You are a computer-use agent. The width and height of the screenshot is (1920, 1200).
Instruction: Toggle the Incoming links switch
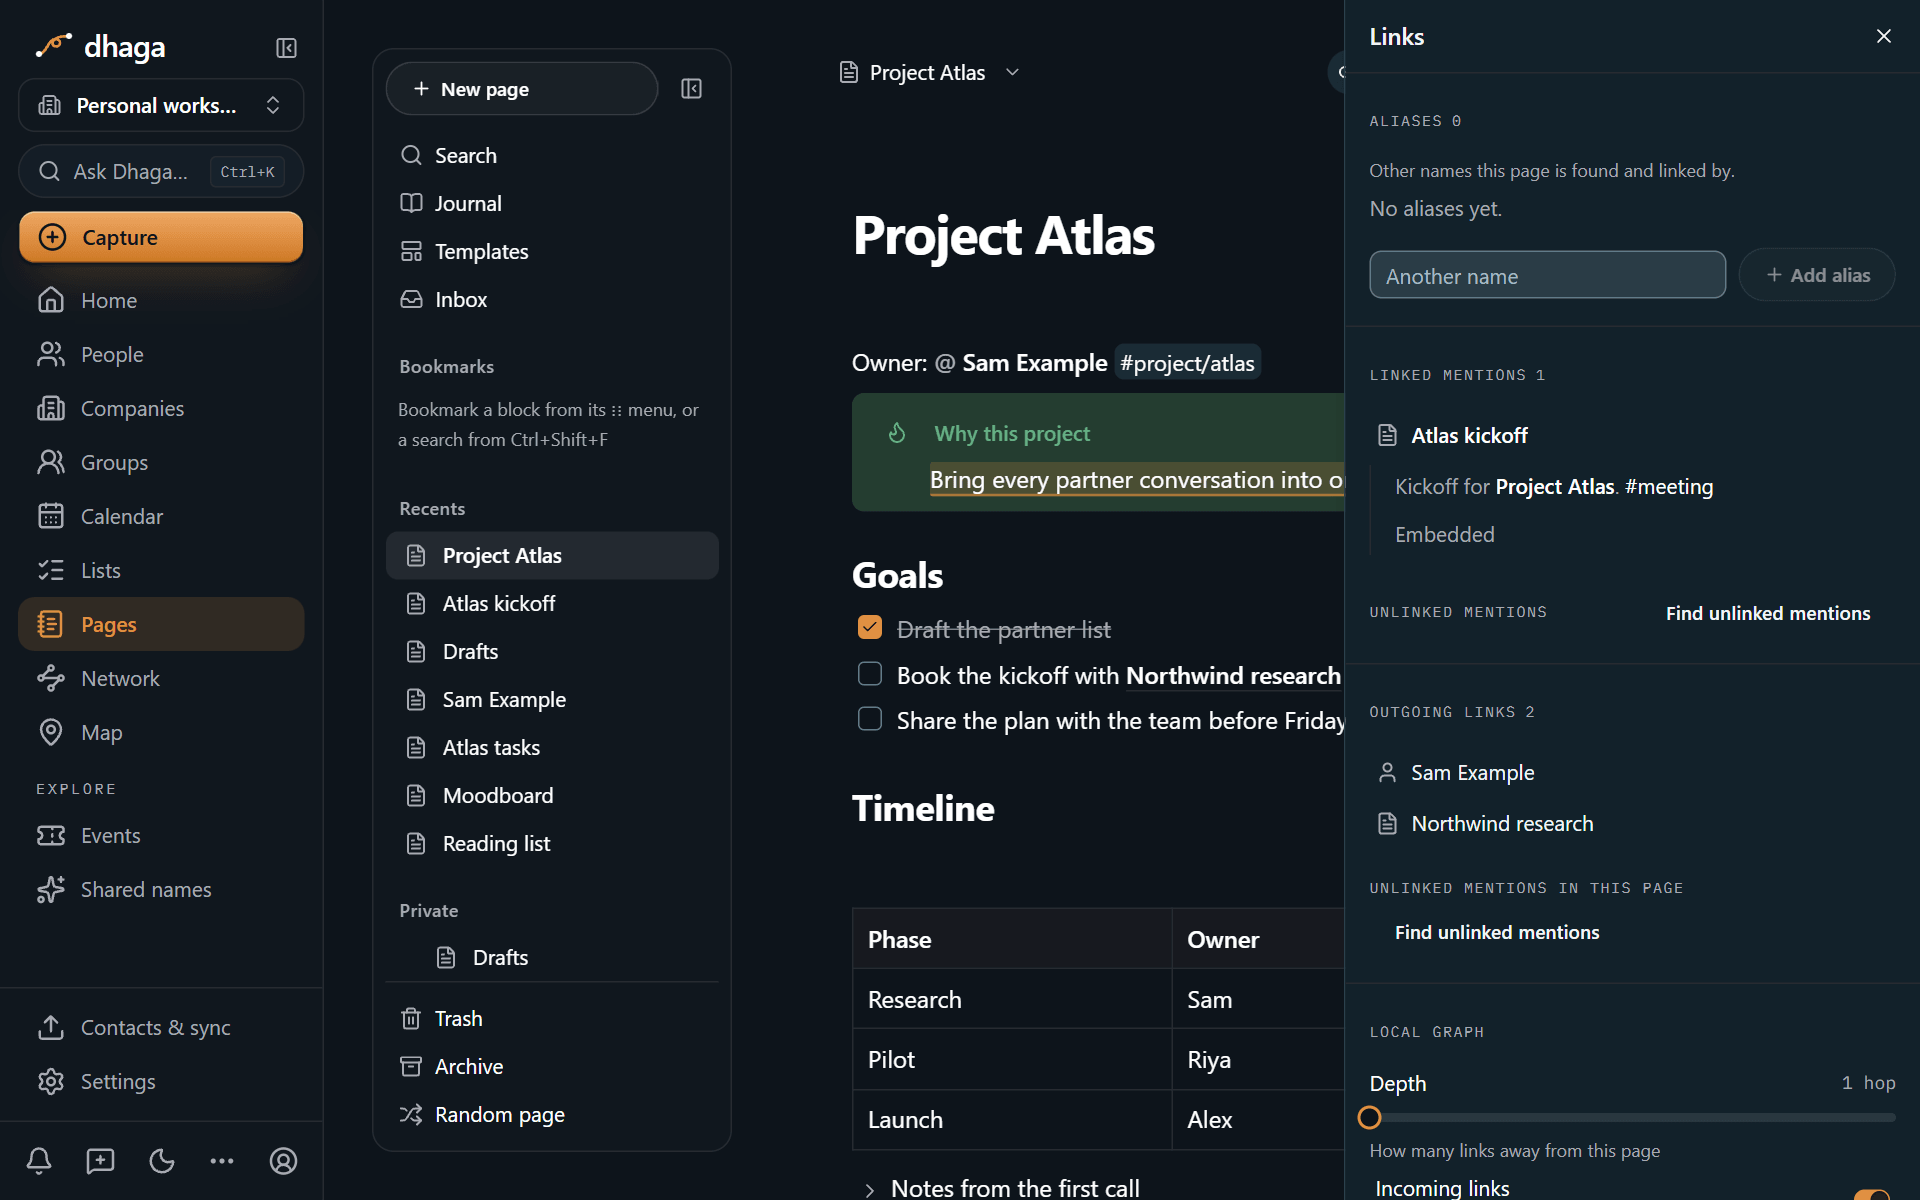(x=1871, y=1194)
